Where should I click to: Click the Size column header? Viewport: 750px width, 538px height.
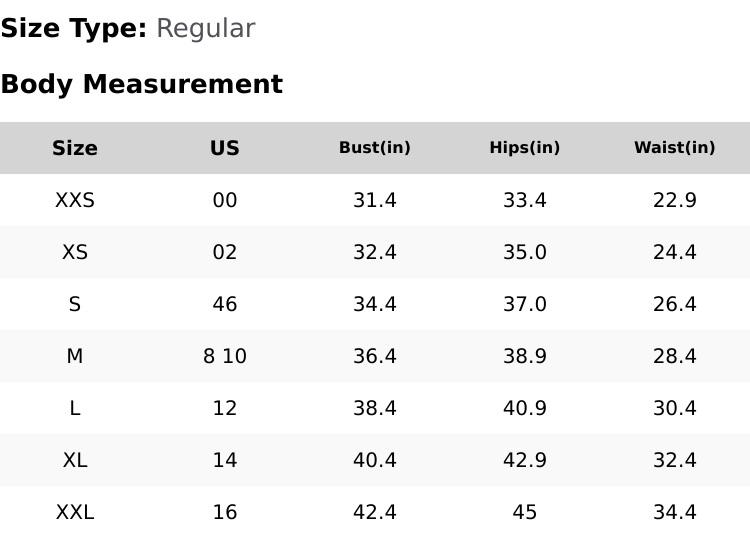click(x=75, y=148)
